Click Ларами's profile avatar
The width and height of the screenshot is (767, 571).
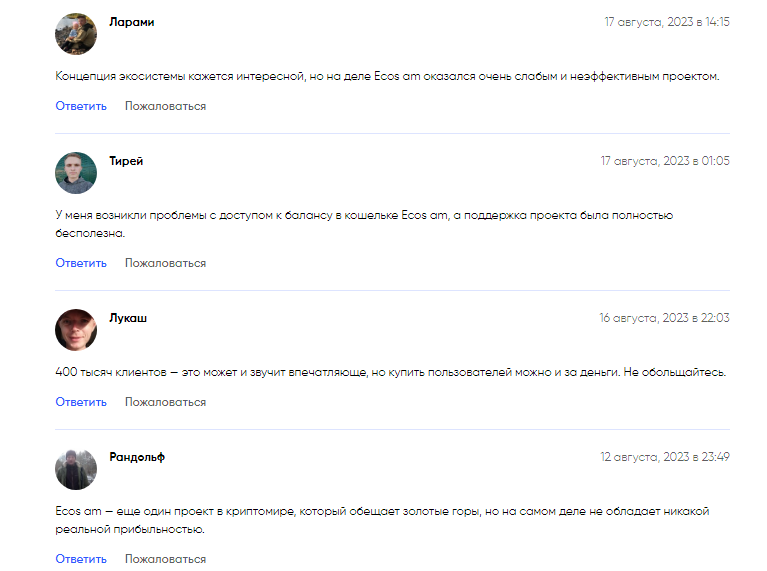click(76, 34)
